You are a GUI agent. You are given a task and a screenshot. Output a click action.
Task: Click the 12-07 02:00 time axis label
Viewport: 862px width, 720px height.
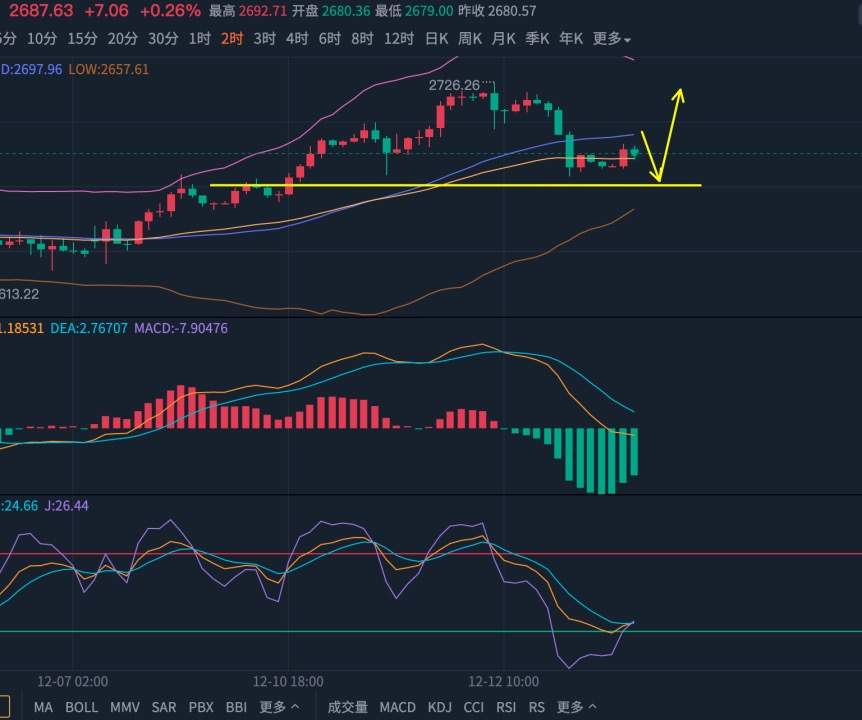coord(73,682)
